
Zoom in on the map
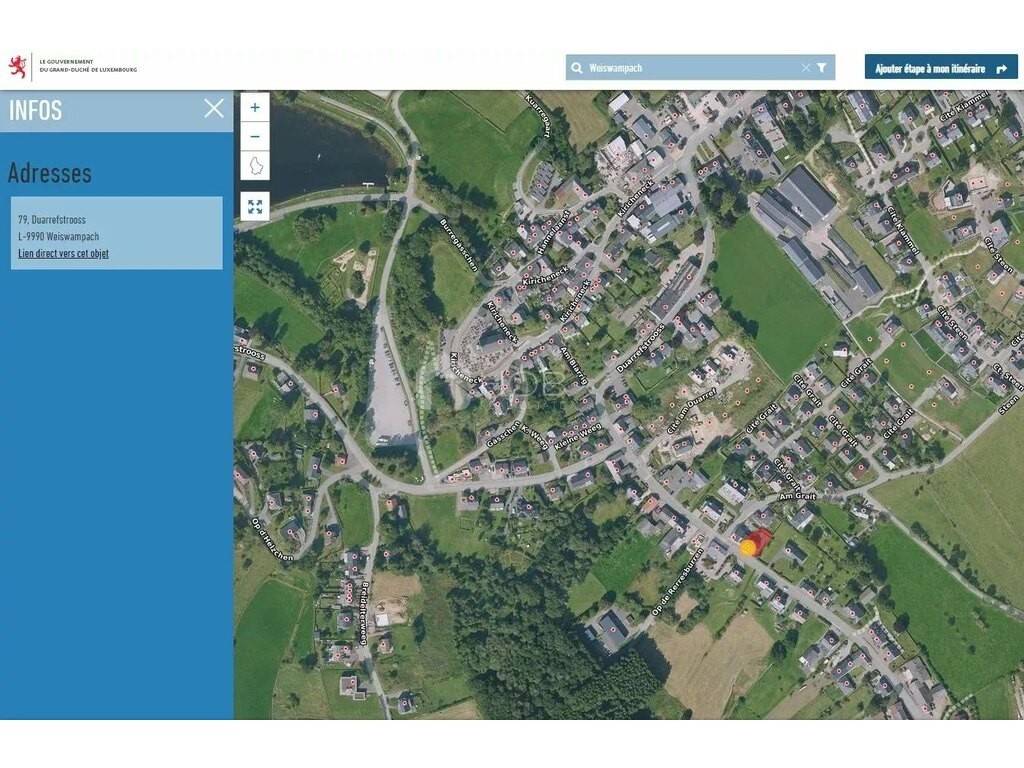coord(255,107)
